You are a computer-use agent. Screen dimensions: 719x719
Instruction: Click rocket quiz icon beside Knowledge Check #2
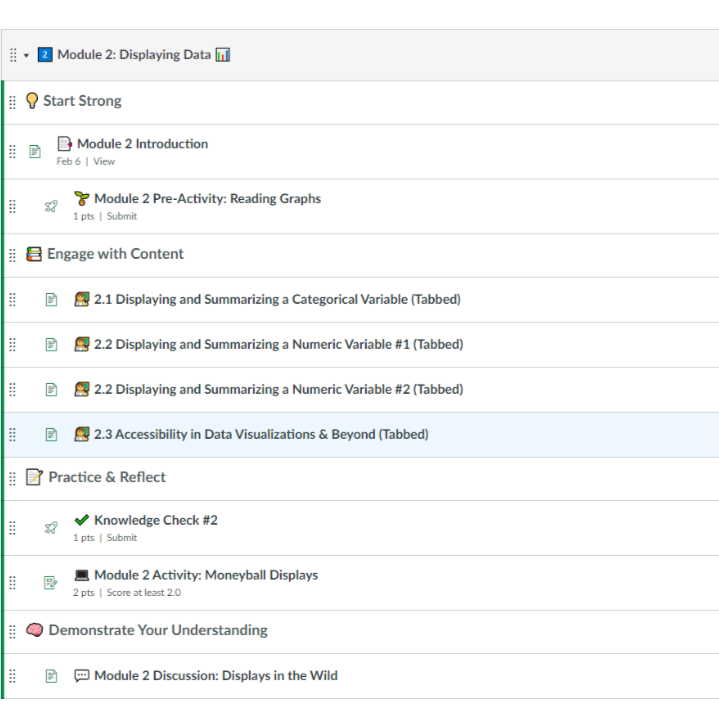pos(51,528)
